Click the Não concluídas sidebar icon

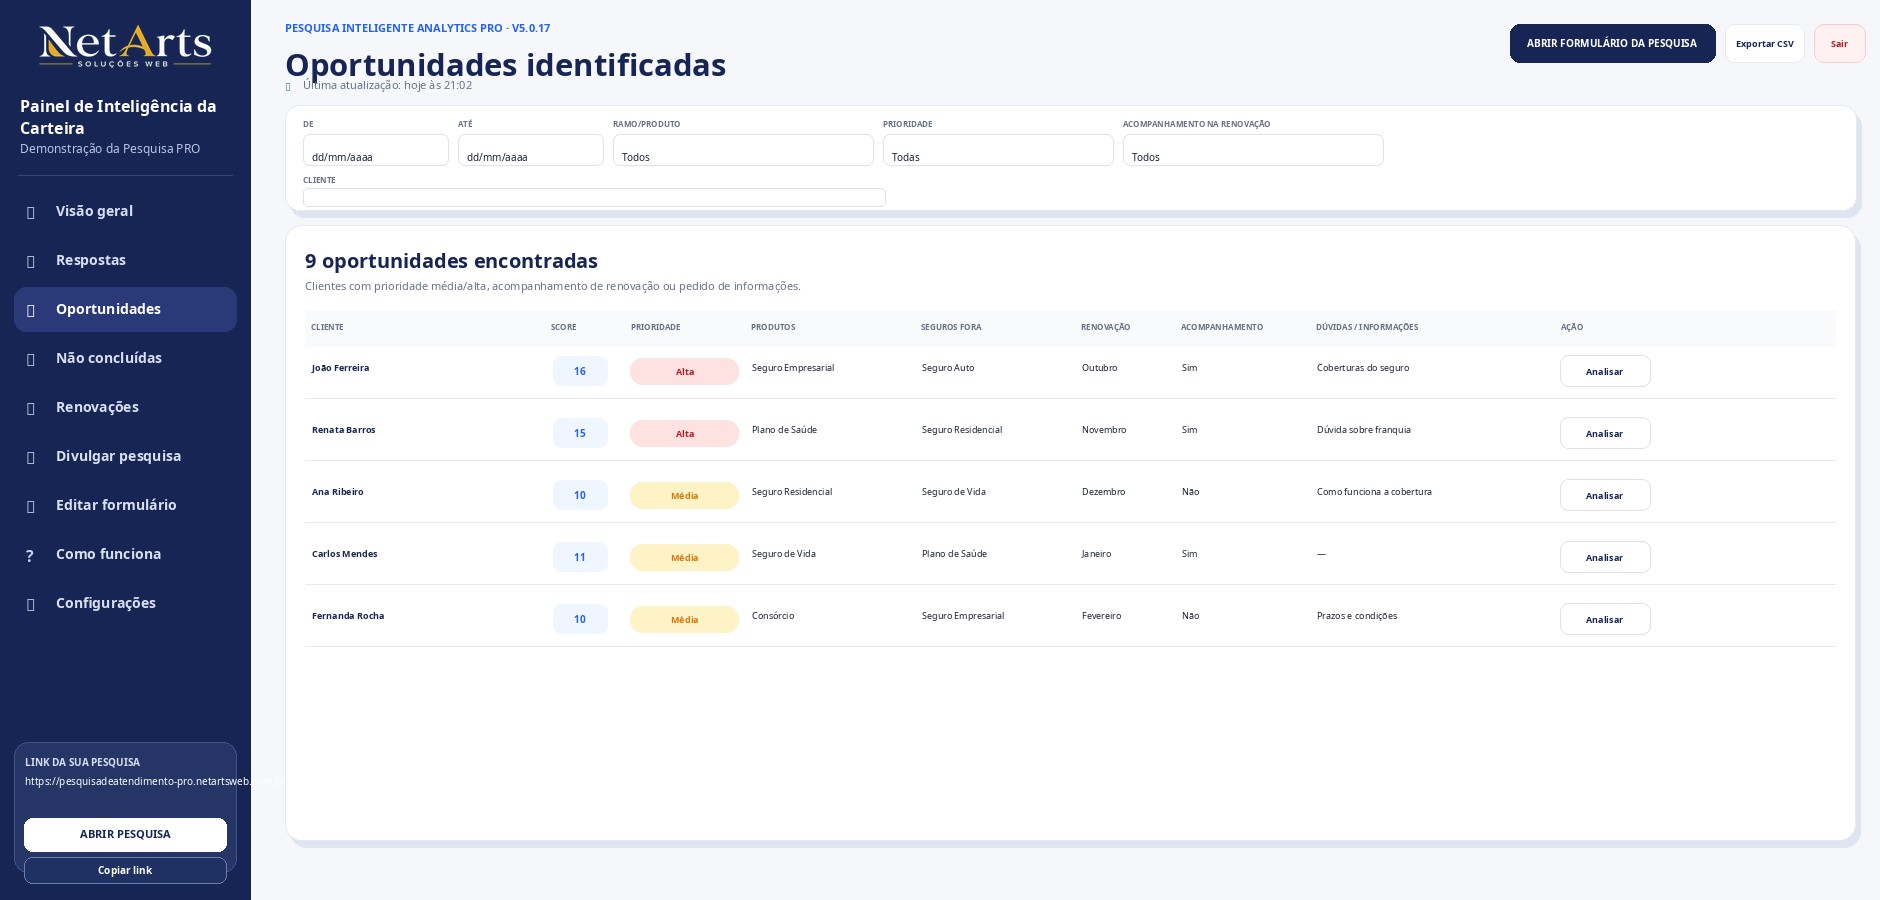(x=31, y=359)
